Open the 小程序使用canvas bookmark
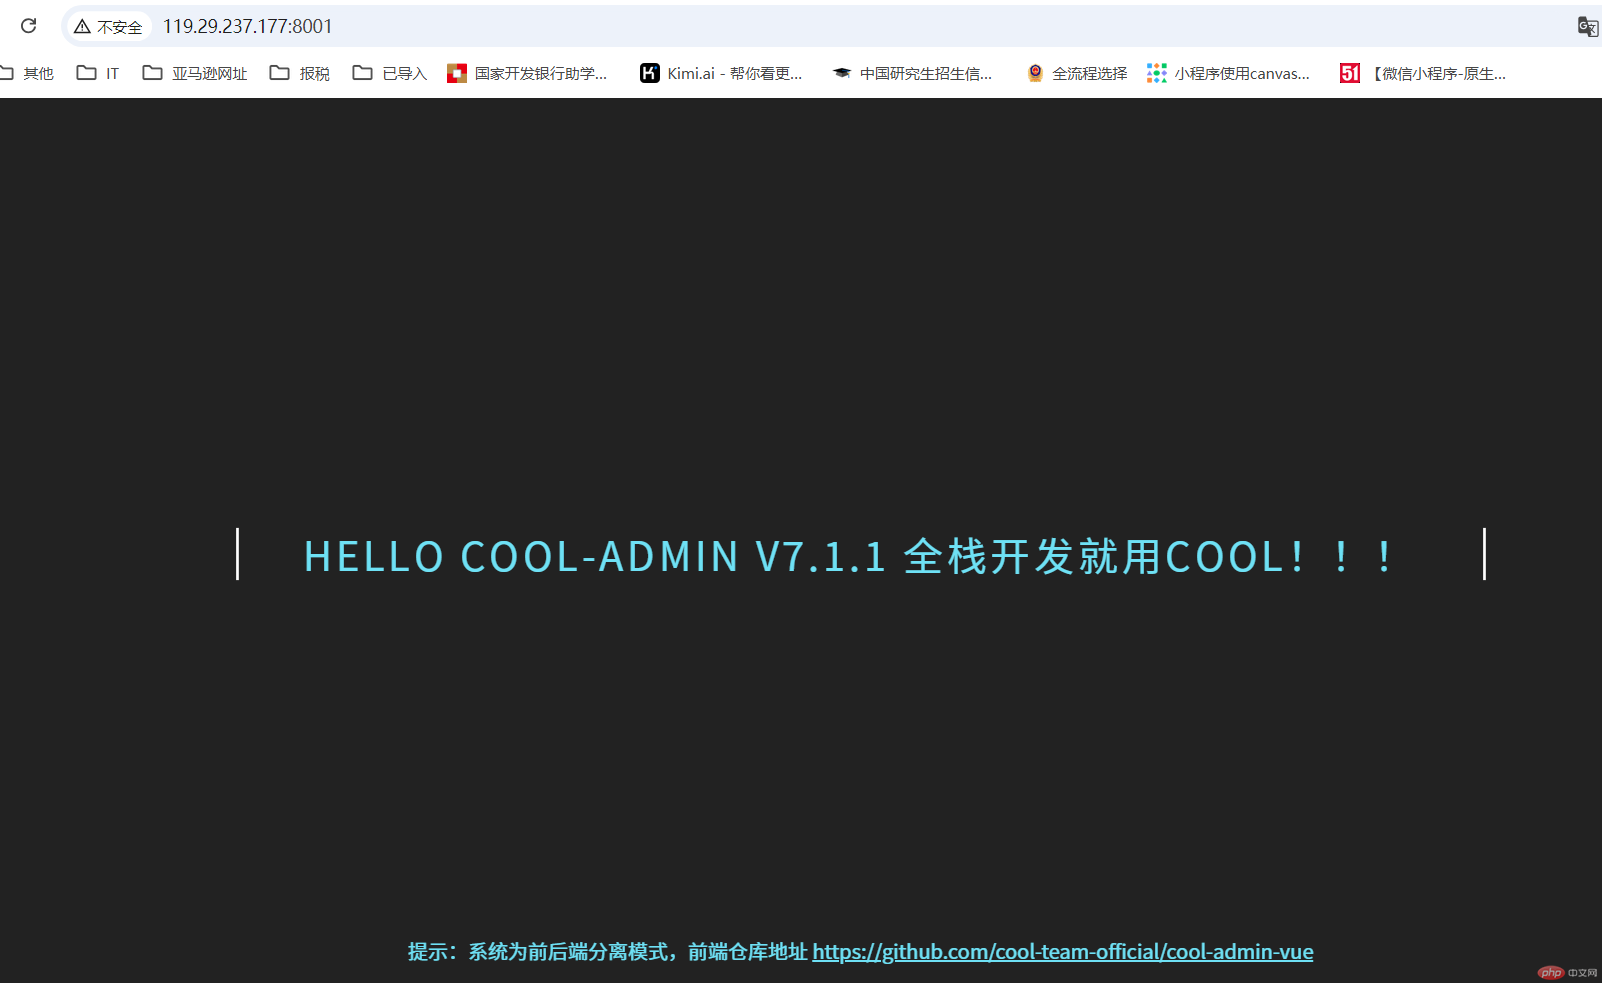 click(1229, 73)
